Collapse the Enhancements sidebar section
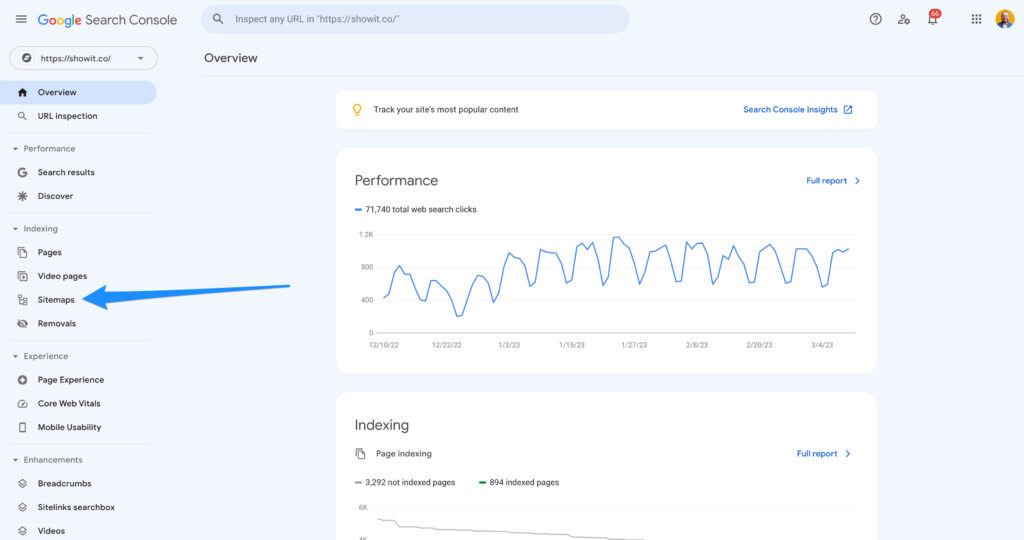The width and height of the screenshot is (1024, 540). [x=16, y=460]
